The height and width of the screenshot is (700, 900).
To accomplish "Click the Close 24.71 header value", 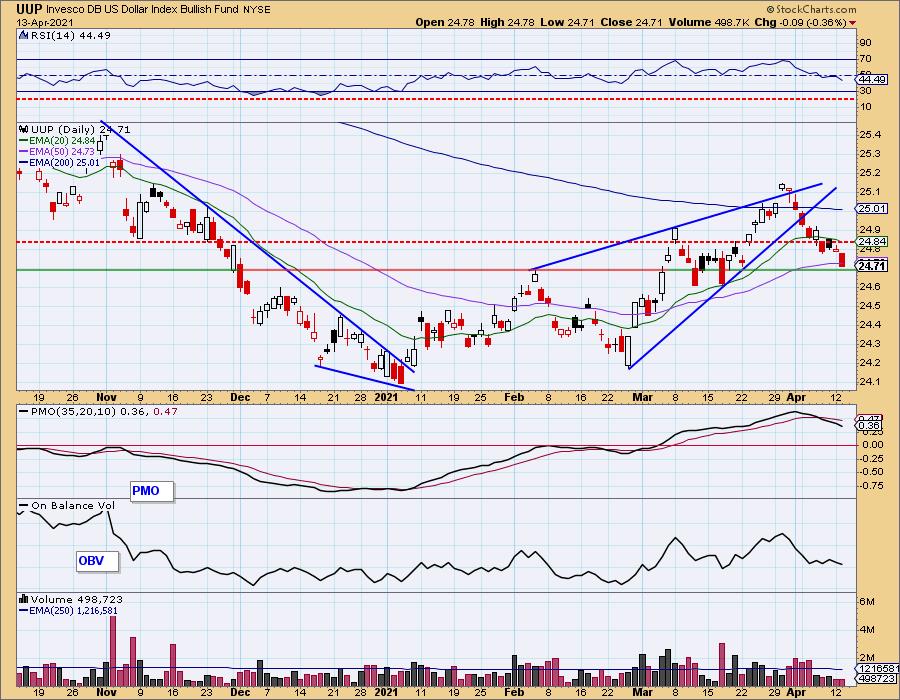I will pyautogui.click(x=631, y=22).
